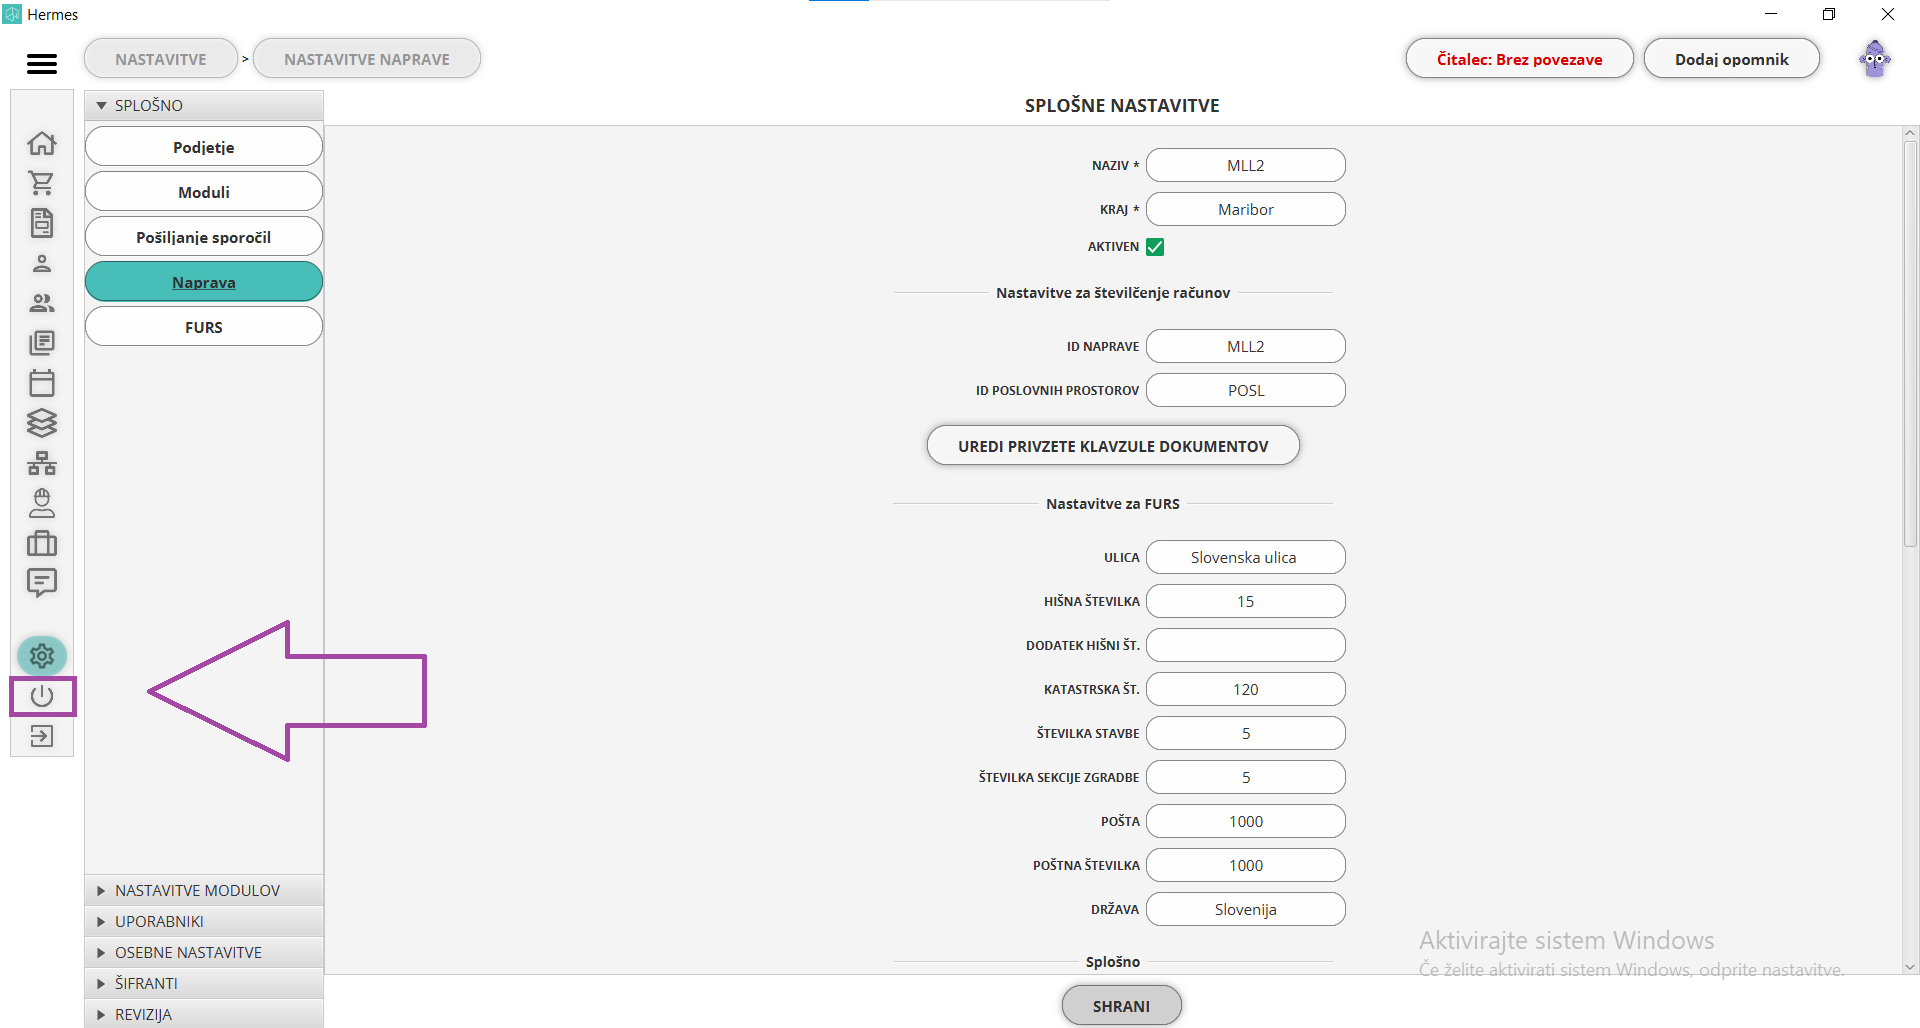Viewport: 1920px width, 1028px height.
Task: Open the calendar sidebar icon
Action: coord(42,383)
